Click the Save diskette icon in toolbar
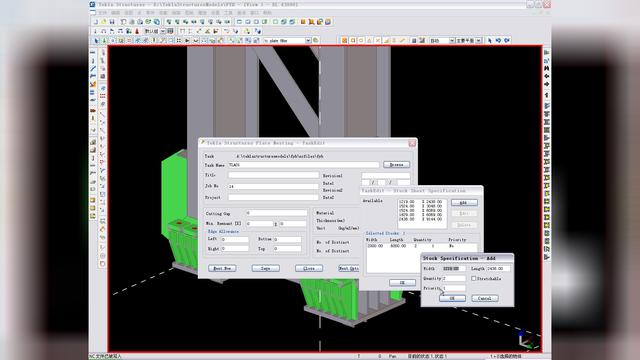Viewport: 640px width, 360px height. [x=112, y=22]
